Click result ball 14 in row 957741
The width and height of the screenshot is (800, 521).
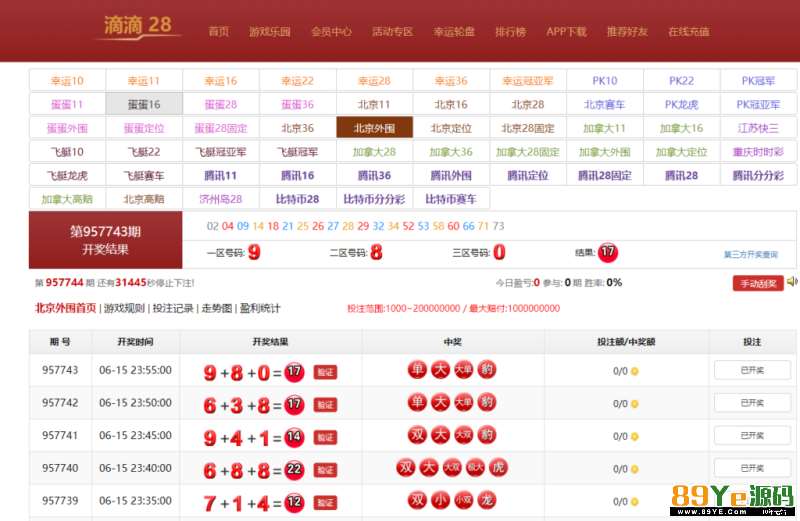pyautogui.click(x=294, y=437)
